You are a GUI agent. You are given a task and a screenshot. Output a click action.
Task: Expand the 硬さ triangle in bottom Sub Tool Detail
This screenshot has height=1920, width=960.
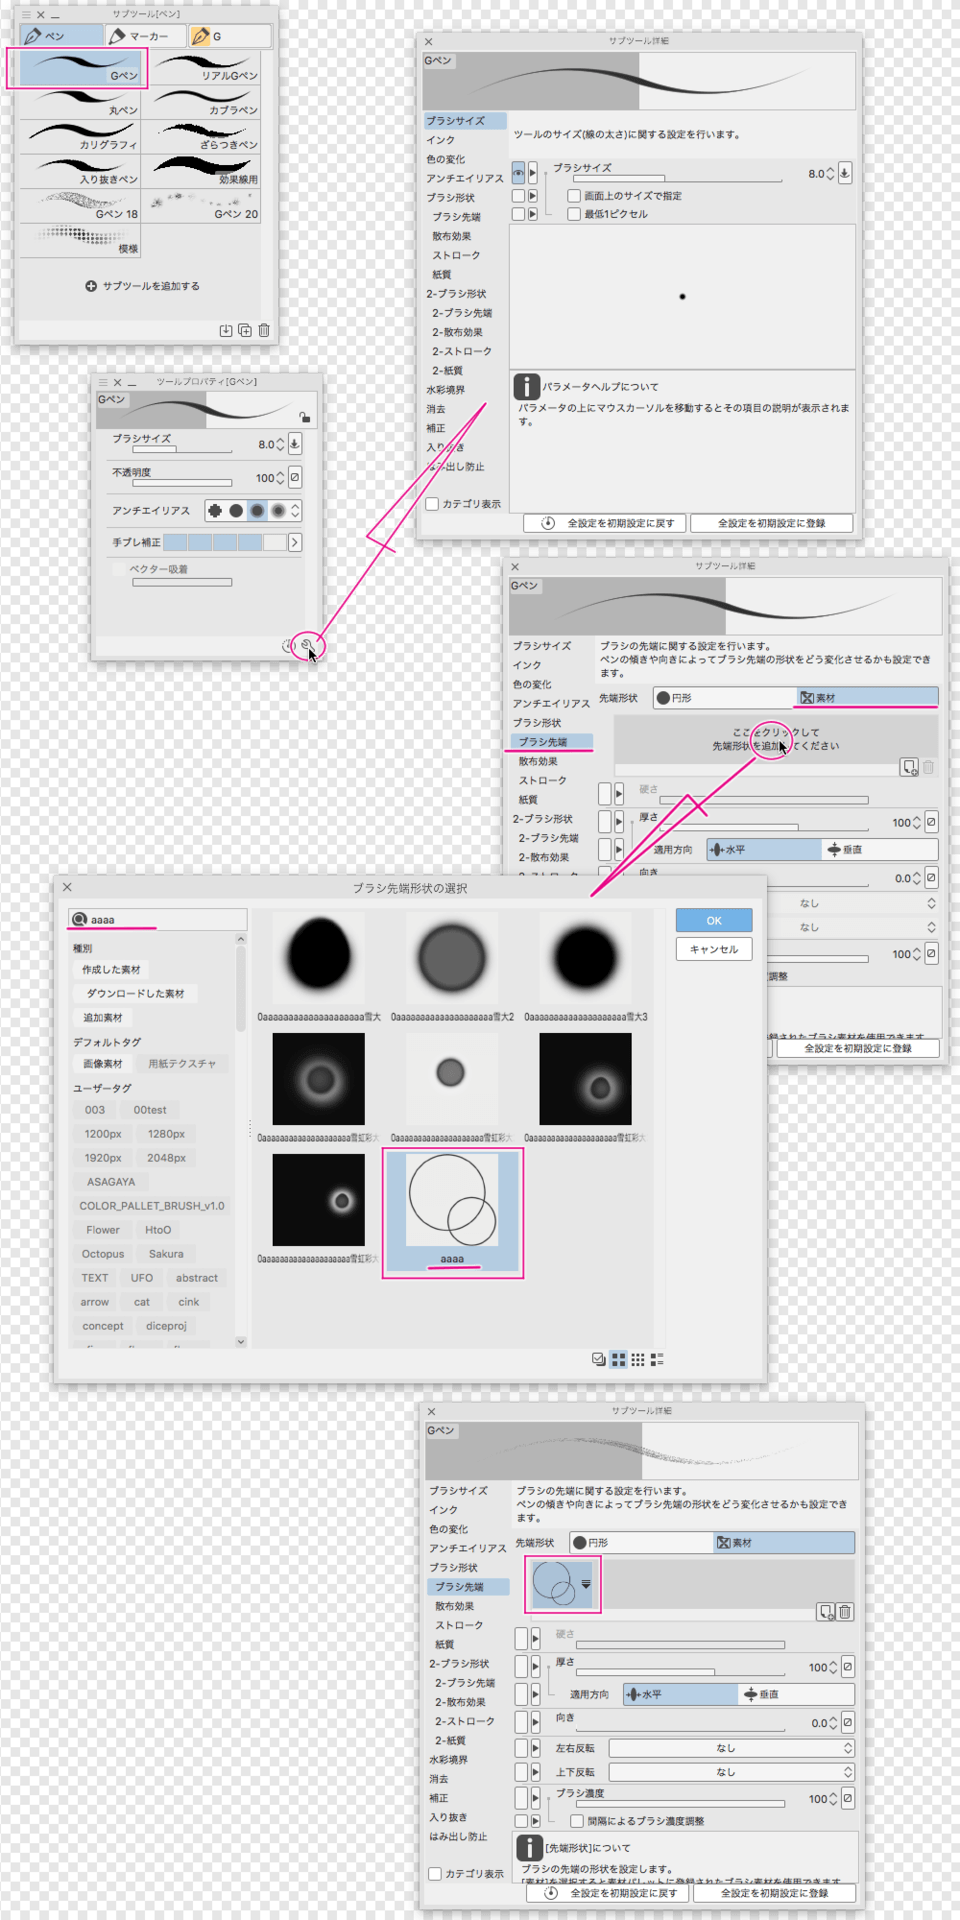point(536,1638)
